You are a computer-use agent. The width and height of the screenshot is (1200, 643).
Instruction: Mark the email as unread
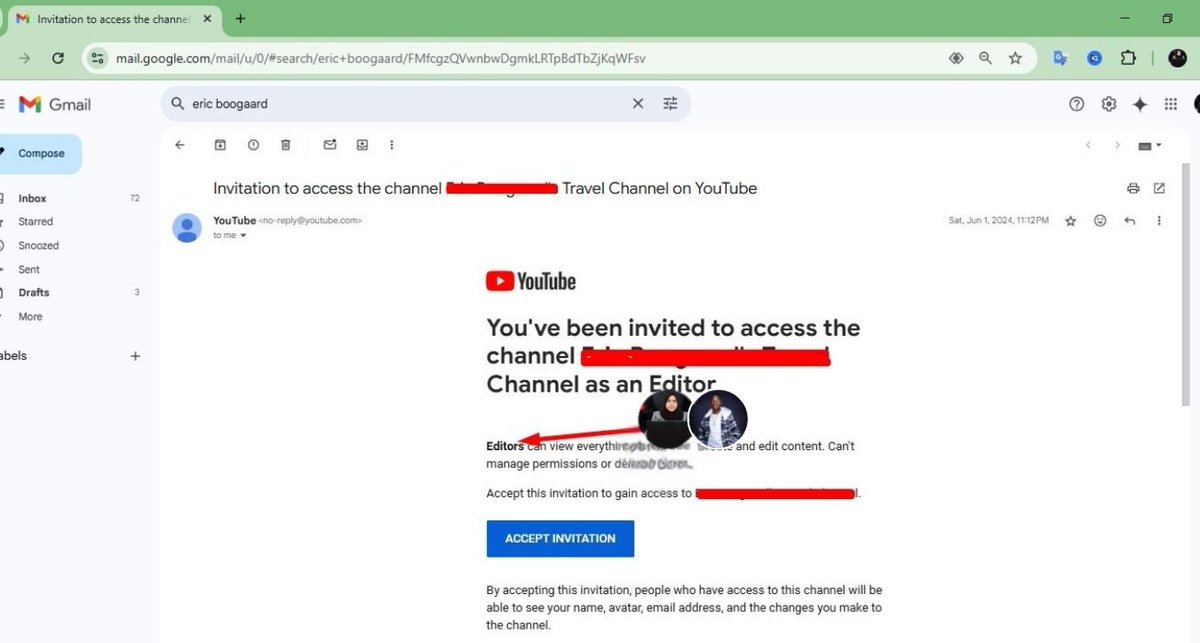330,145
